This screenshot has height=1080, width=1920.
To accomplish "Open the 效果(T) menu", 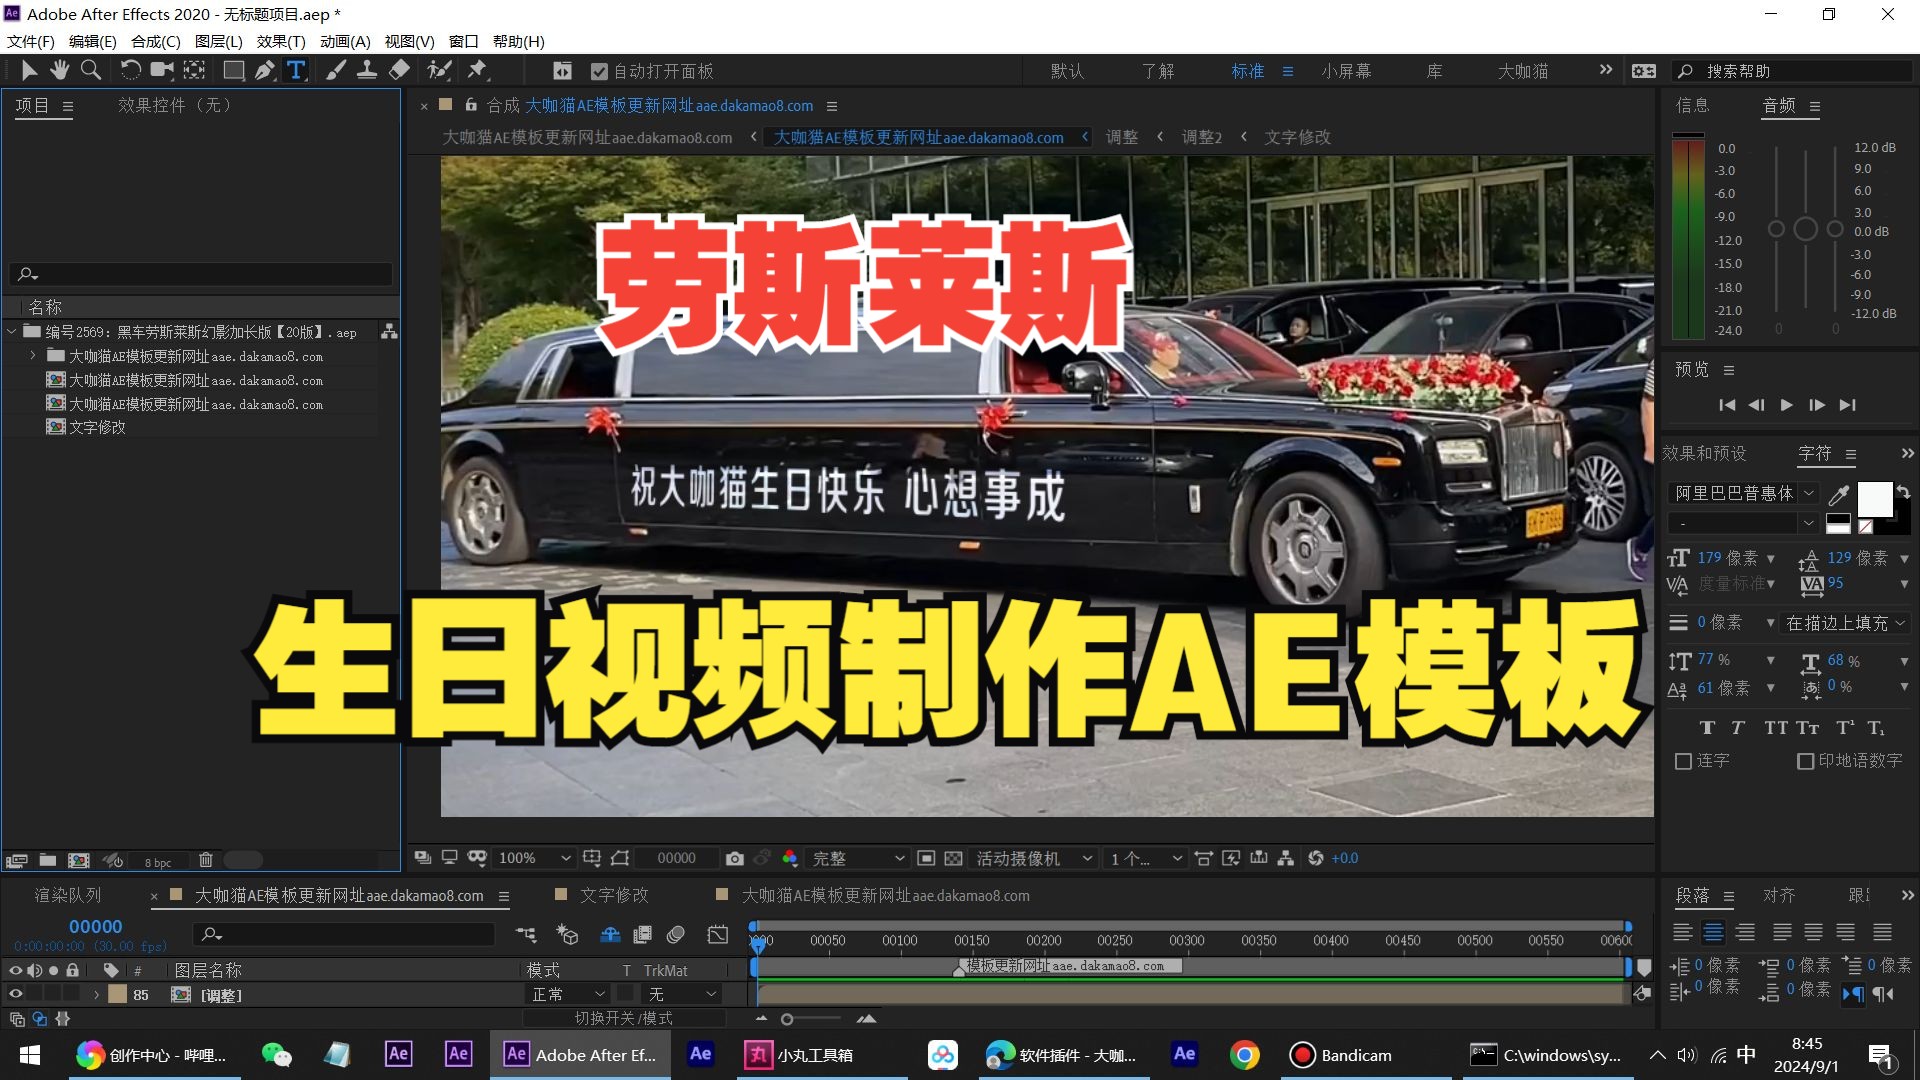I will click(281, 41).
